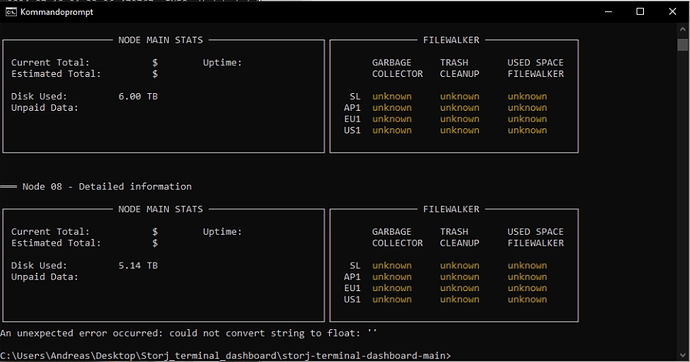Click 'FILEWALKER' heading in the Node 08 section
Screen dimensions: 690x362
(451, 209)
